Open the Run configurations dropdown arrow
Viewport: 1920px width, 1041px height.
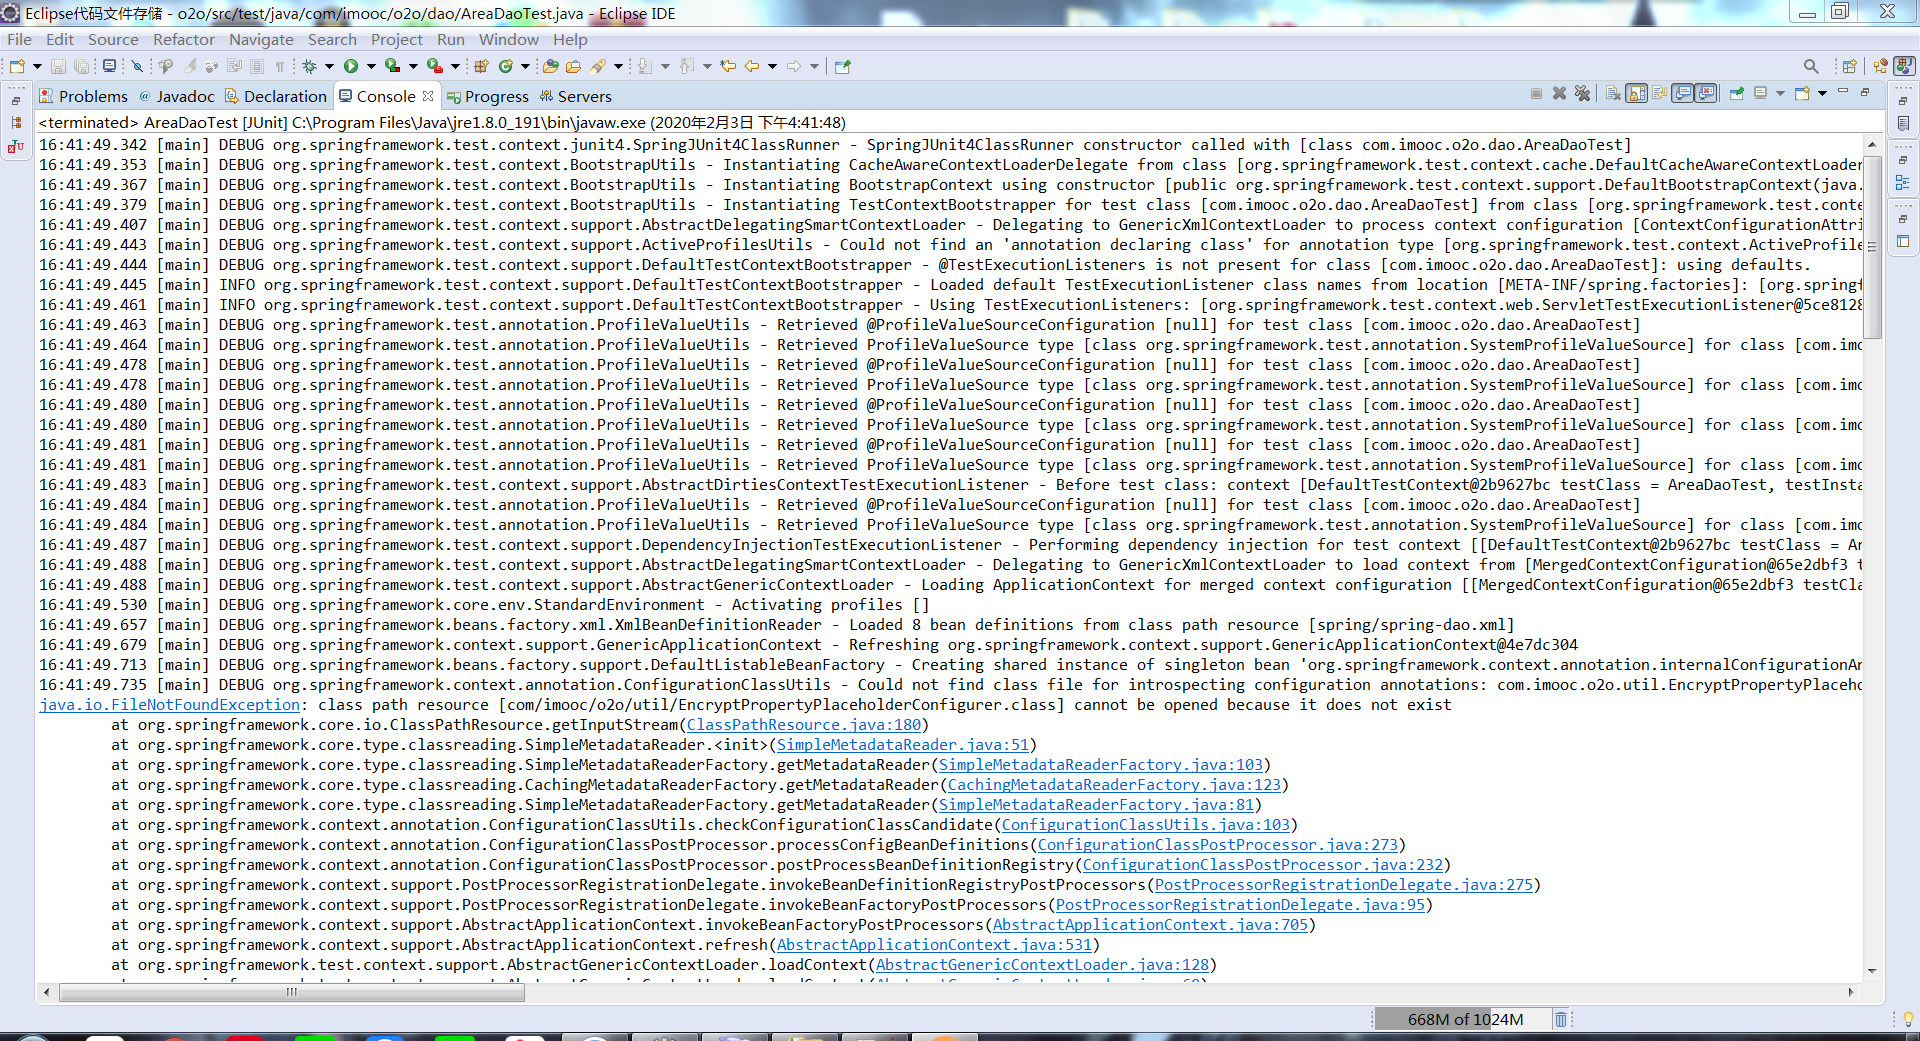[x=371, y=66]
